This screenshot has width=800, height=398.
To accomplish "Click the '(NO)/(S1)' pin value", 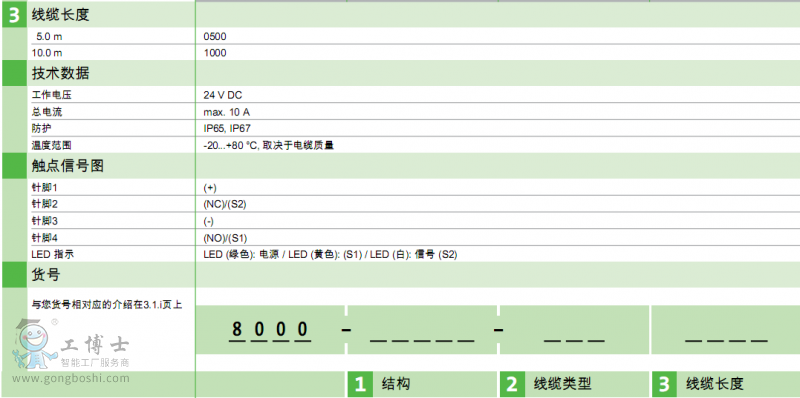I will click(225, 238).
